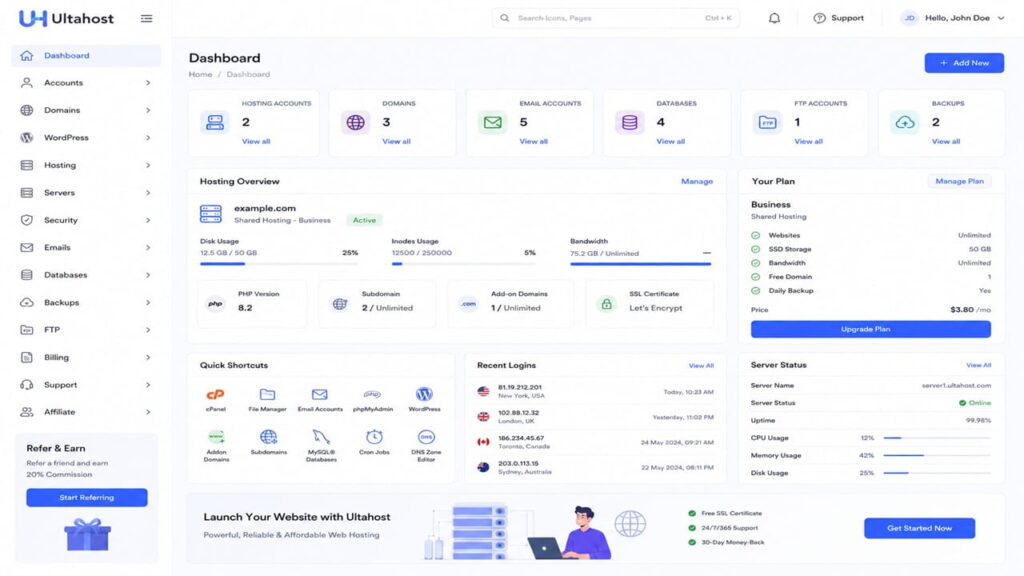The height and width of the screenshot is (576, 1024).
Task: Open Backups in the sidebar
Action: (x=86, y=302)
